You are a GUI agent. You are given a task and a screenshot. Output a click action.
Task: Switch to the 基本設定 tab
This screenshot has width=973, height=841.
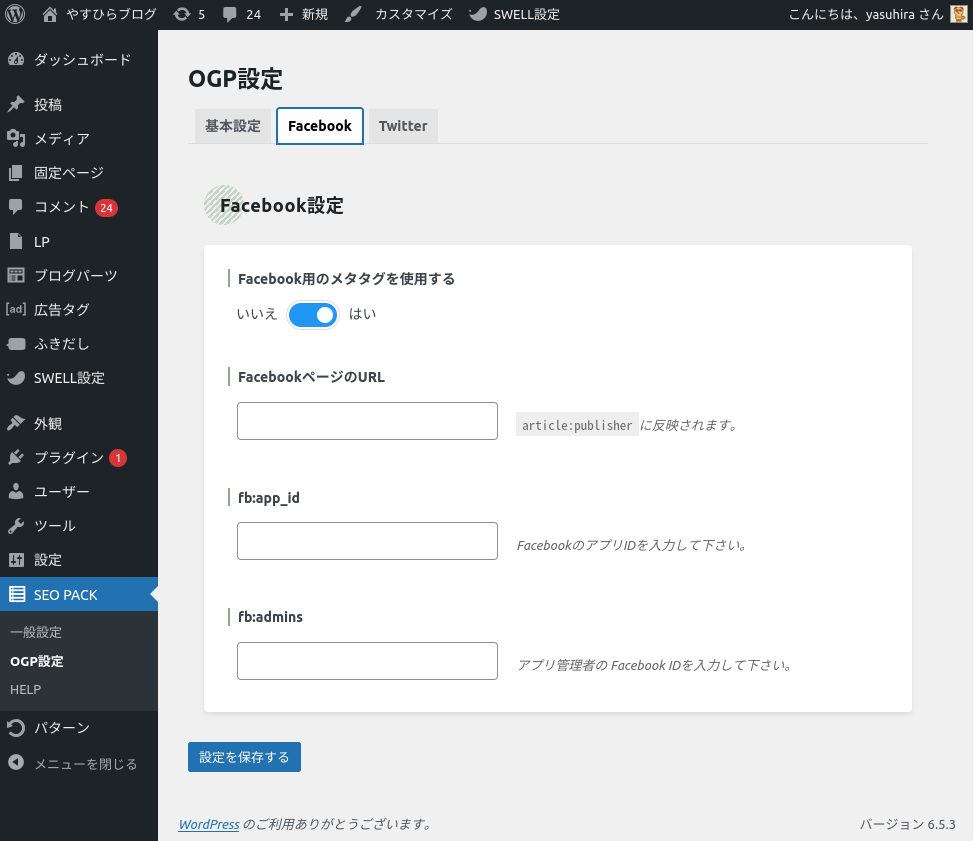tap(232, 126)
